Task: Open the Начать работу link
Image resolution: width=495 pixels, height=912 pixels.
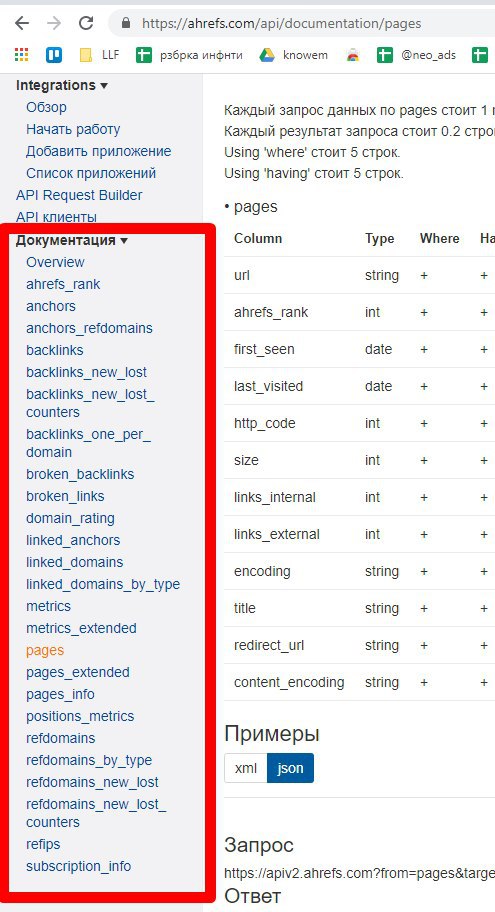Action: 73,129
